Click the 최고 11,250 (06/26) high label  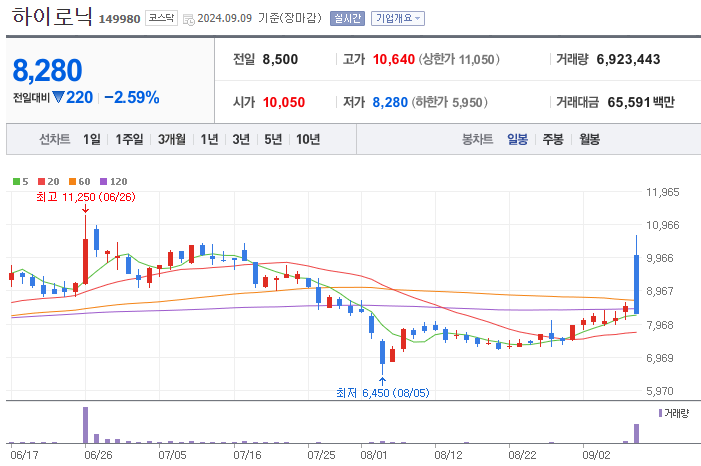click(x=85, y=197)
